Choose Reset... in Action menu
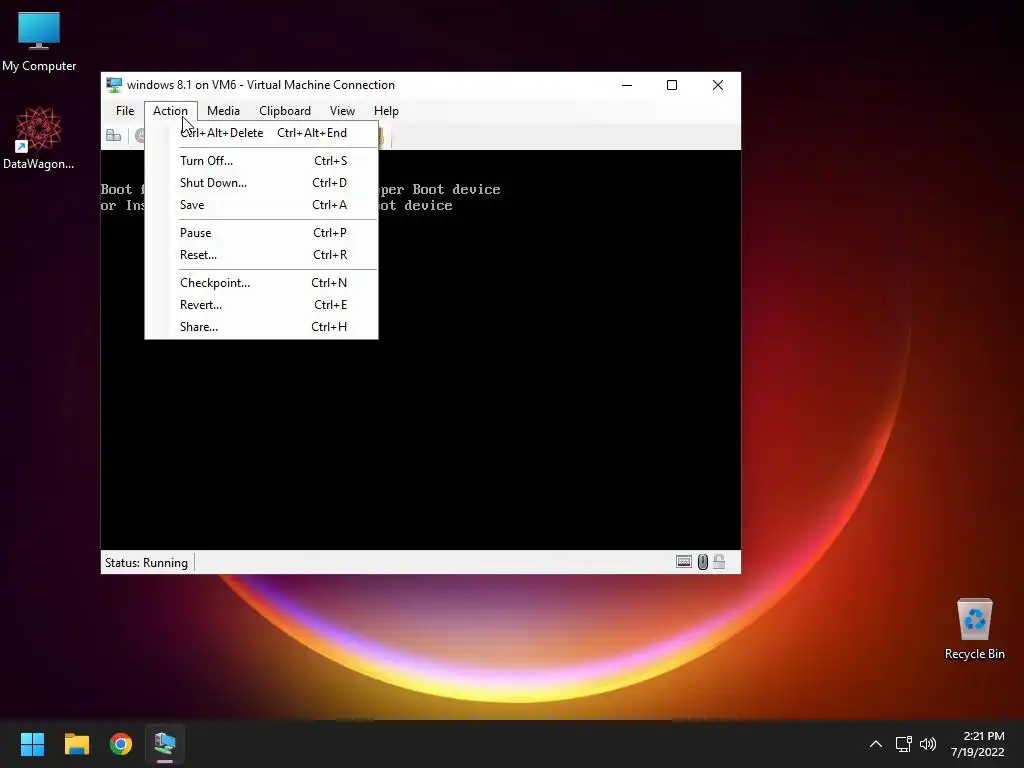The height and width of the screenshot is (768, 1024). coord(261,255)
